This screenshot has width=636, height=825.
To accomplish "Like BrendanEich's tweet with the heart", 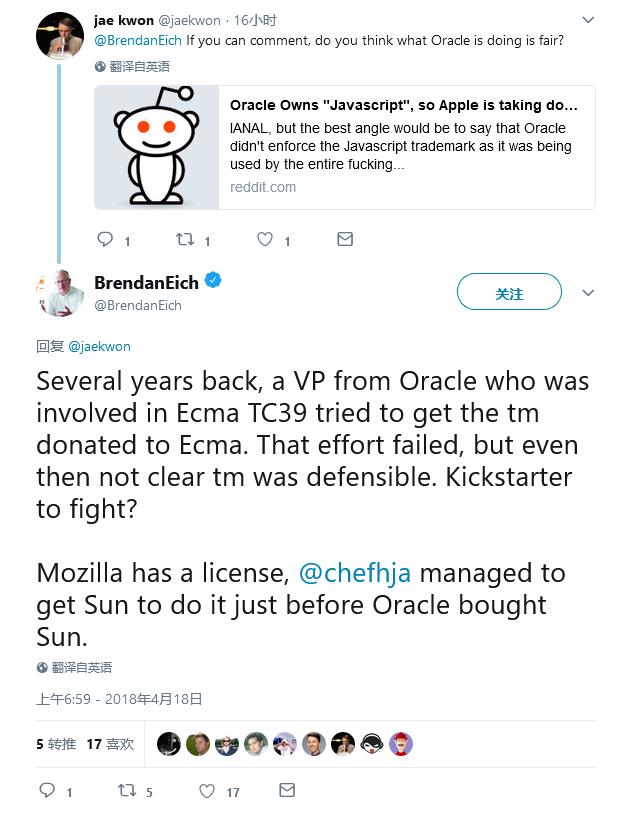I will coord(207,791).
